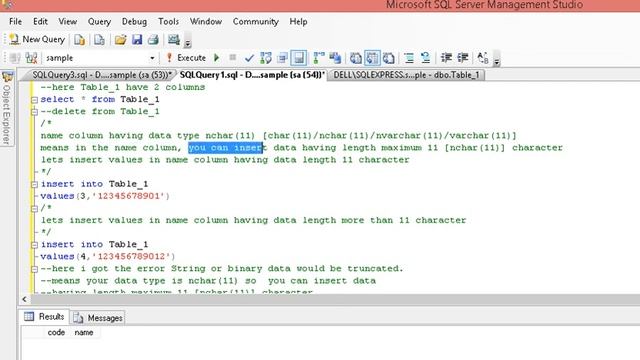Click the Change Connection icon

click(x=31, y=58)
